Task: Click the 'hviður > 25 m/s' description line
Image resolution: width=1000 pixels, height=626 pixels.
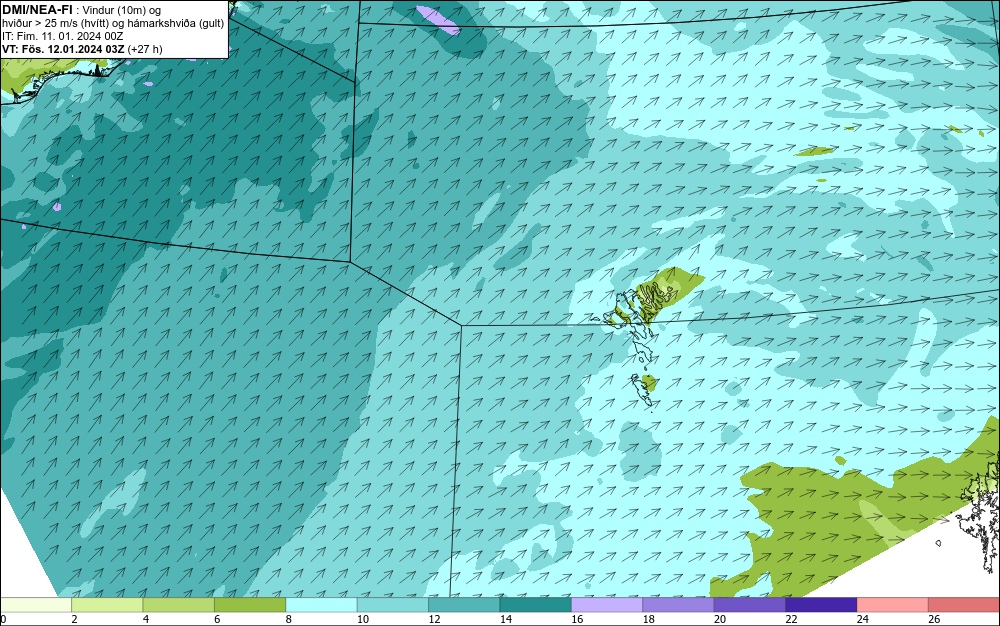Action: 113,24
